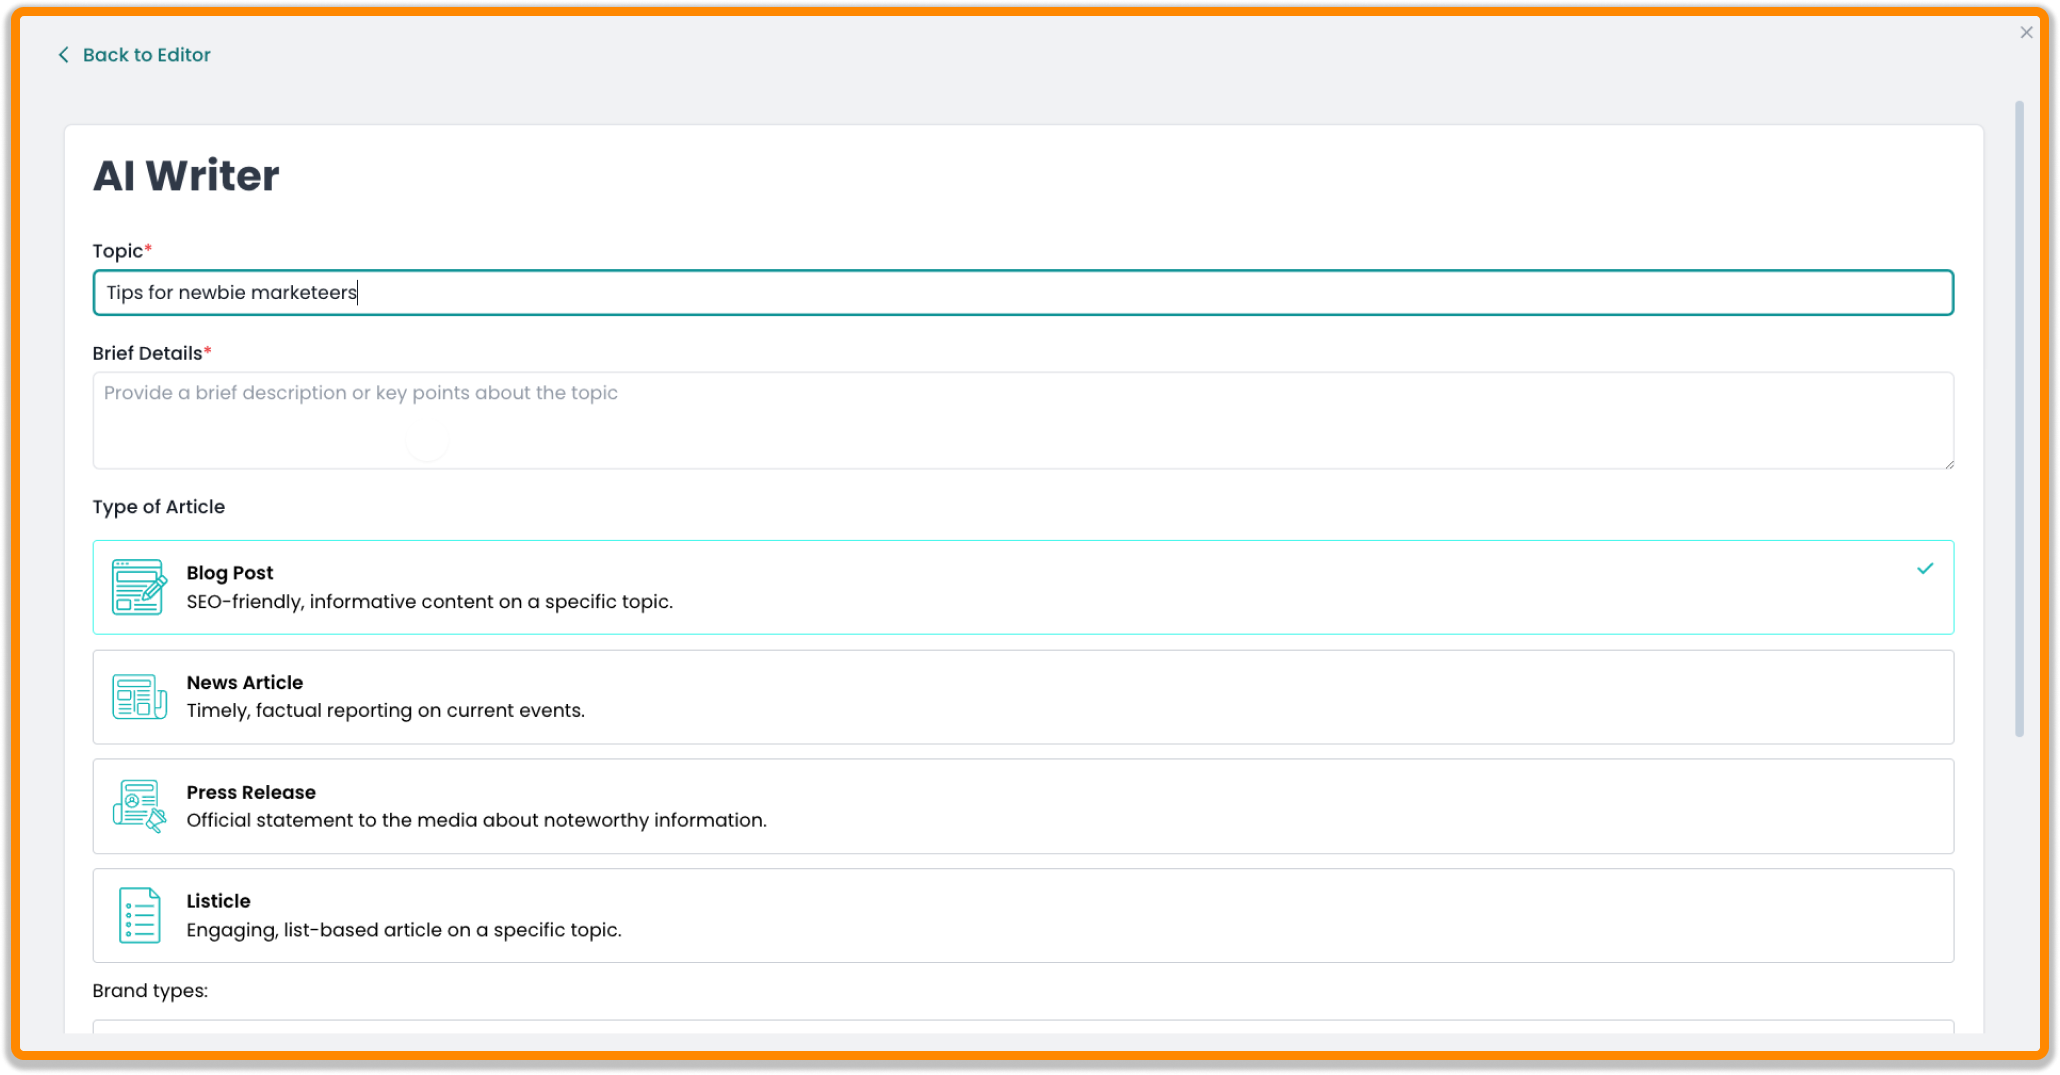Viewport: 2060px width, 1075px height.
Task: Click the News Article newspaper icon
Action: [x=139, y=697]
